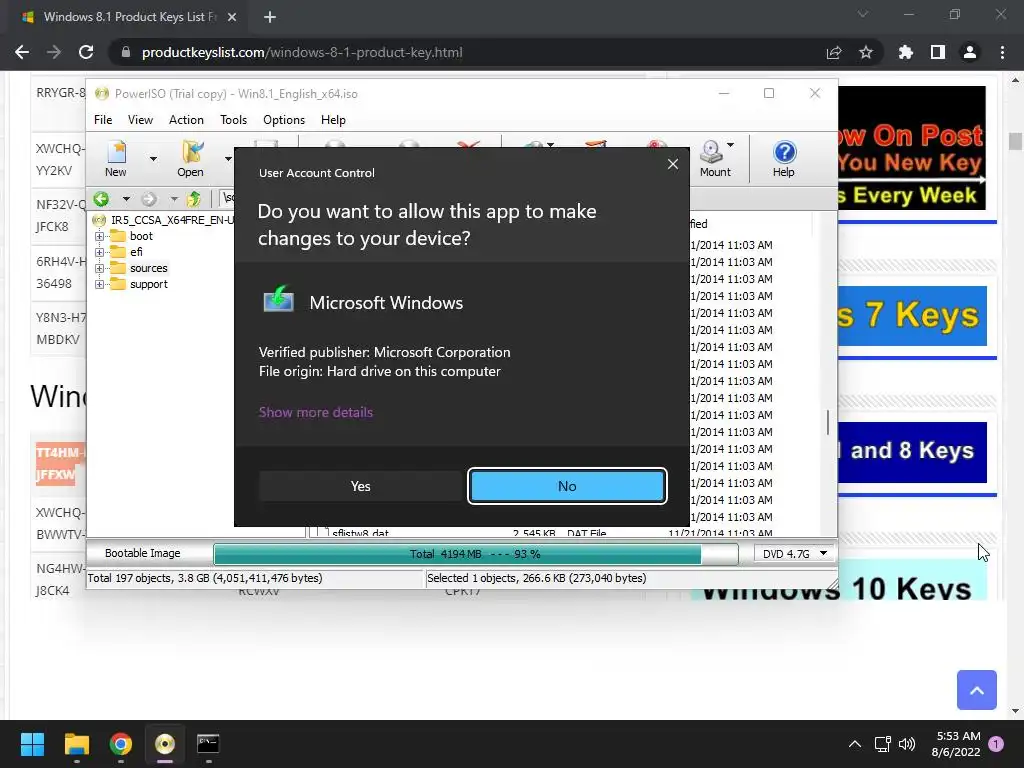Image resolution: width=1024 pixels, height=768 pixels.
Task: Reload the page in Chrome
Action: [86, 52]
